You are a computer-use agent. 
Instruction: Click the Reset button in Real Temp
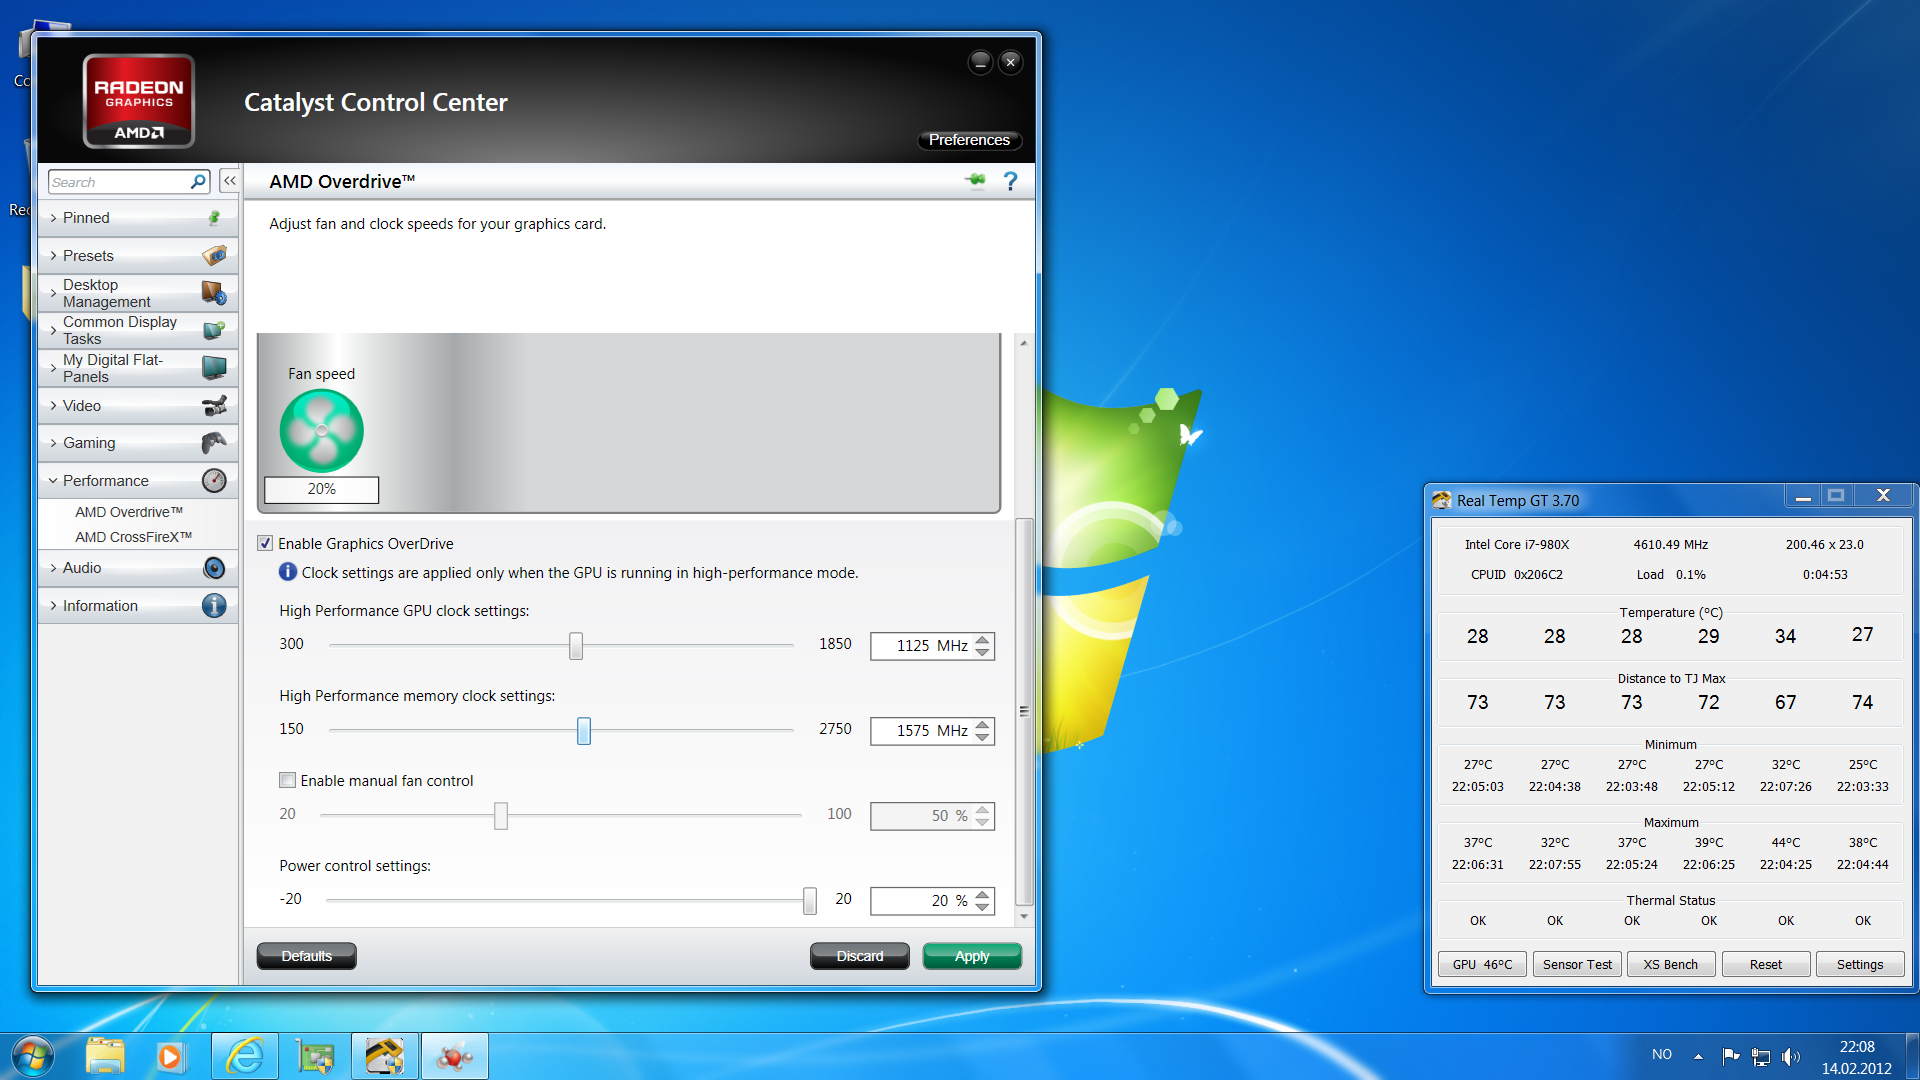tap(1766, 964)
